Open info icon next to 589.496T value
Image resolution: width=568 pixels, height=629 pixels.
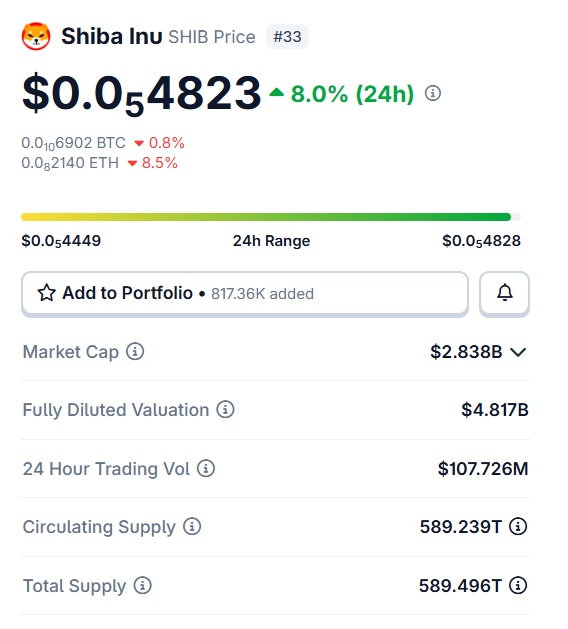point(518,585)
